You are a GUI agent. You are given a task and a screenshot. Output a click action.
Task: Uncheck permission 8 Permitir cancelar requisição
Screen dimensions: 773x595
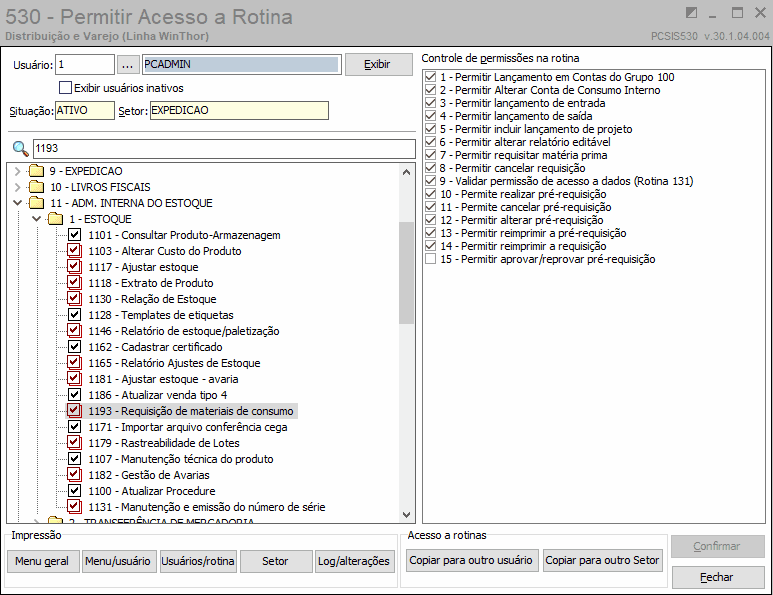click(x=430, y=168)
